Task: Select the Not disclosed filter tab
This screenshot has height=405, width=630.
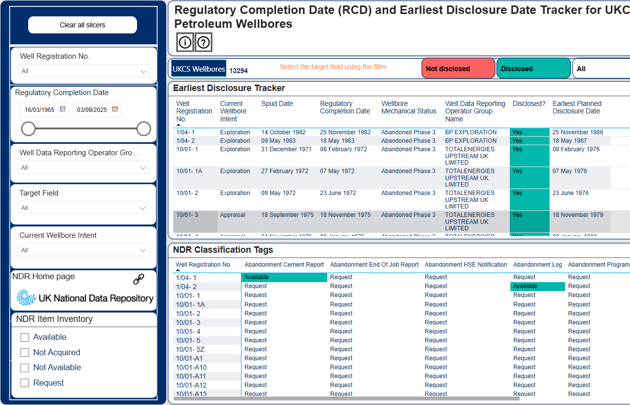Action: point(458,69)
